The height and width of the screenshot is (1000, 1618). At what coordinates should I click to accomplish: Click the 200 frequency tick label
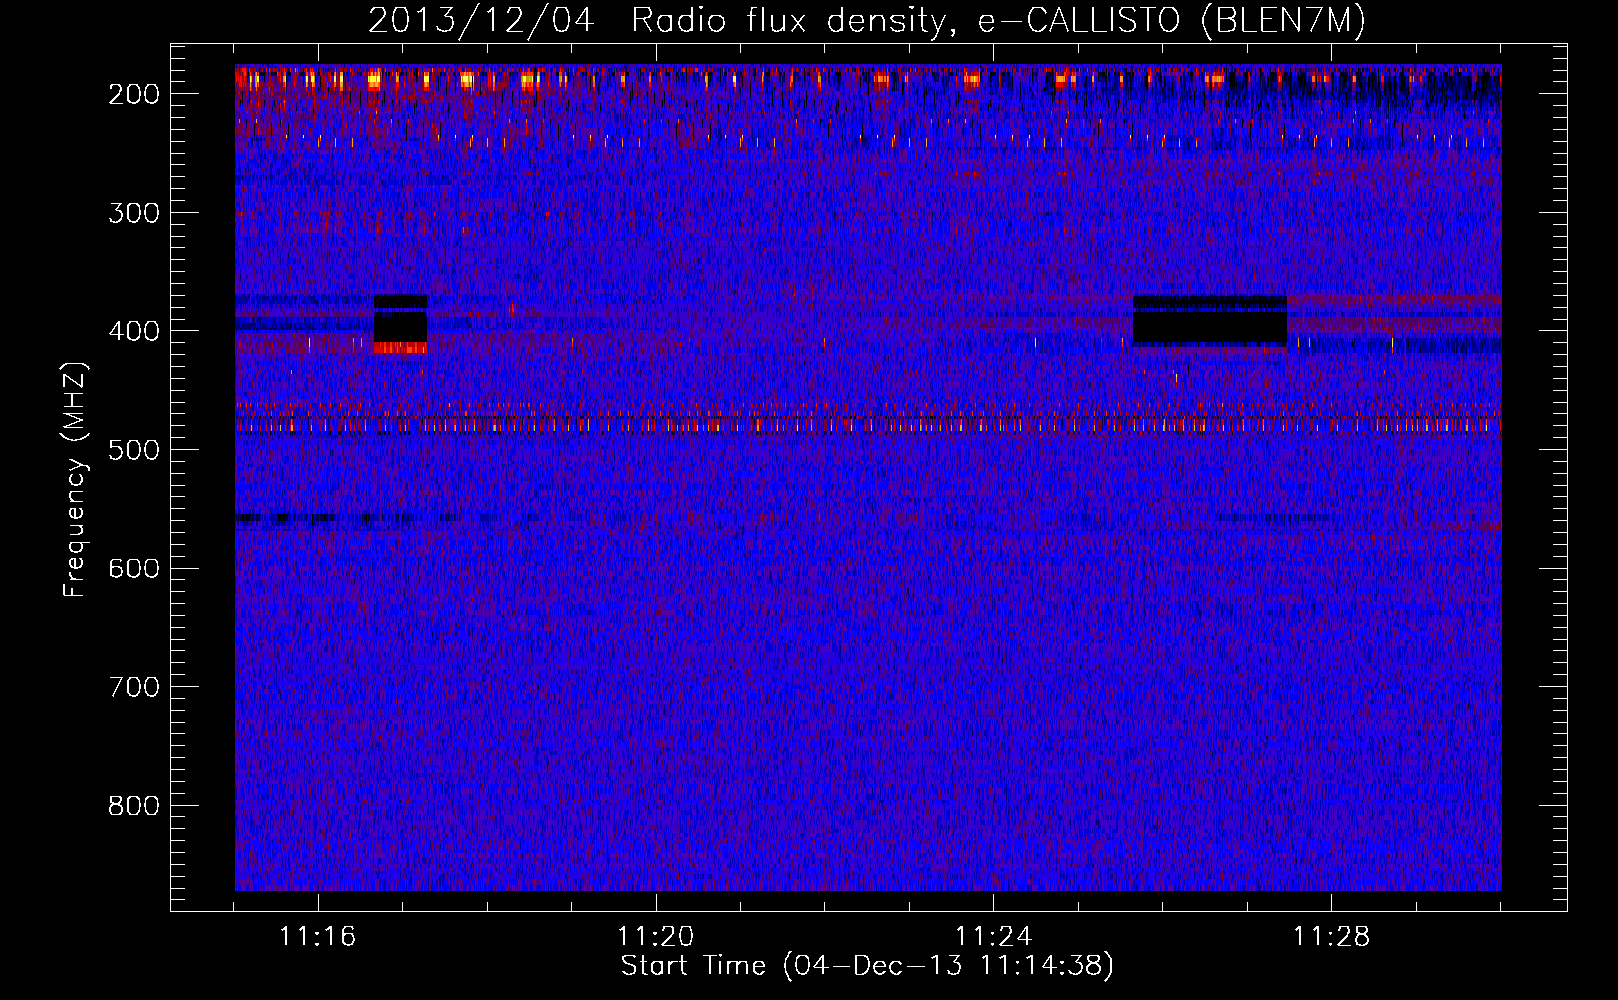click(133, 94)
